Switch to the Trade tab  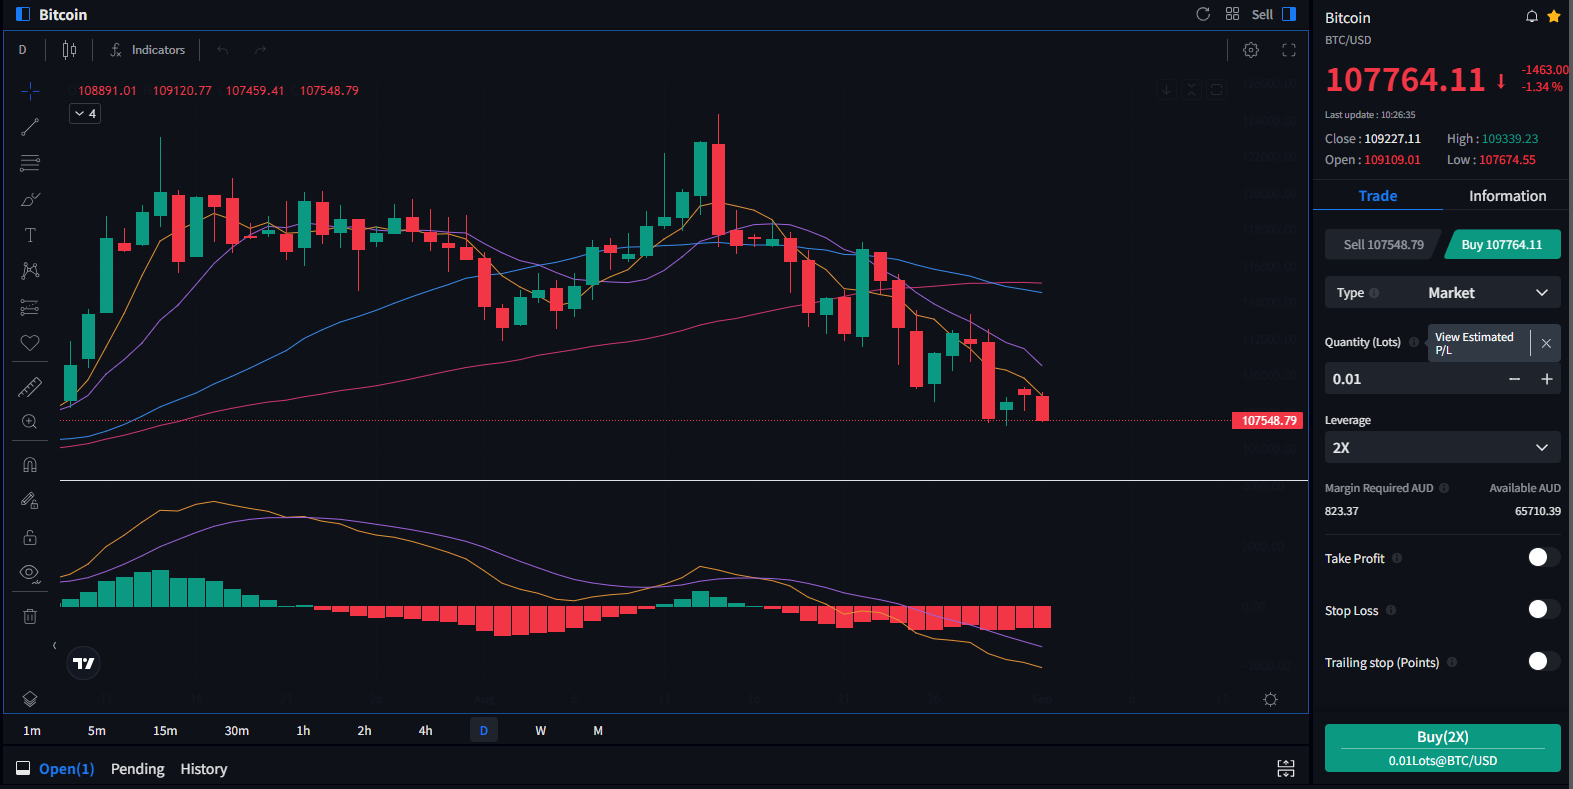pos(1377,196)
